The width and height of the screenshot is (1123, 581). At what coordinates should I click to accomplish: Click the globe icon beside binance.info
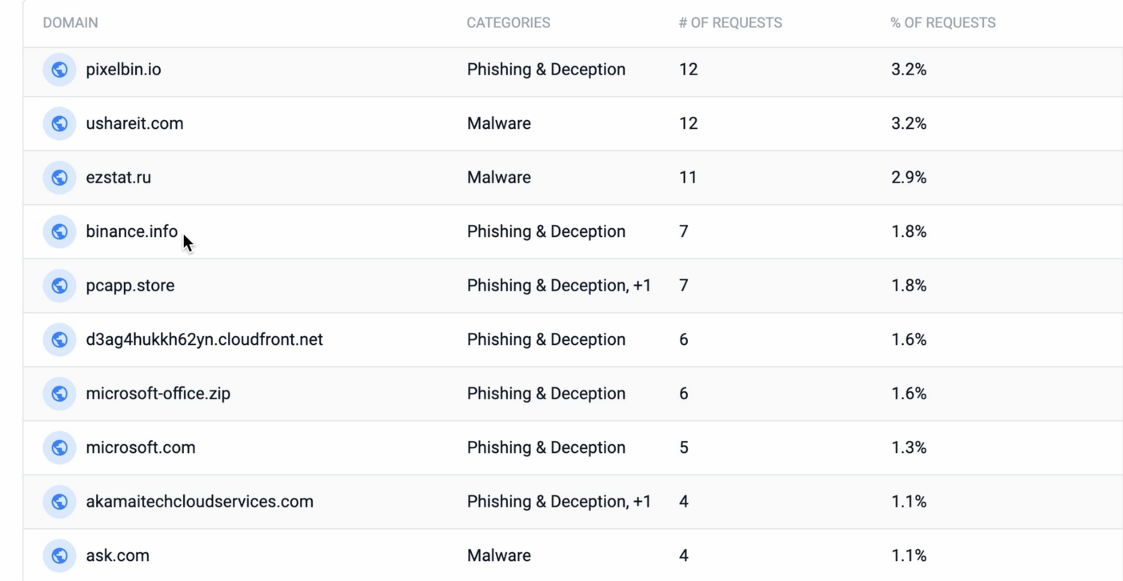click(x=59, y=231)
